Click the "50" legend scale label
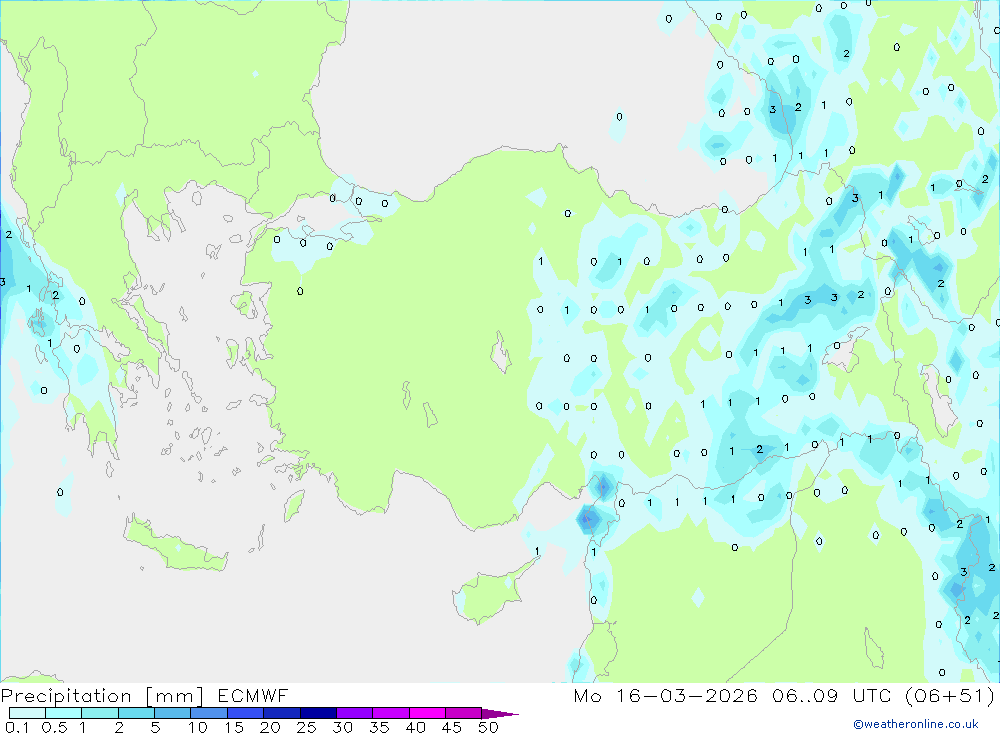This screenshot has height=733, width=1000. click(488, 727)
